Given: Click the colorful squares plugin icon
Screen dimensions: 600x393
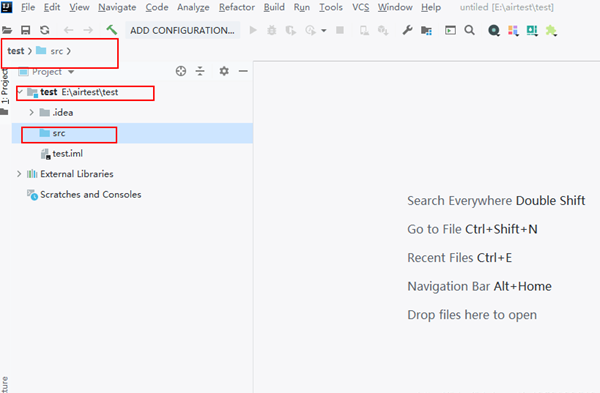Looking at the screenshot, I should (x=513, y=30).
